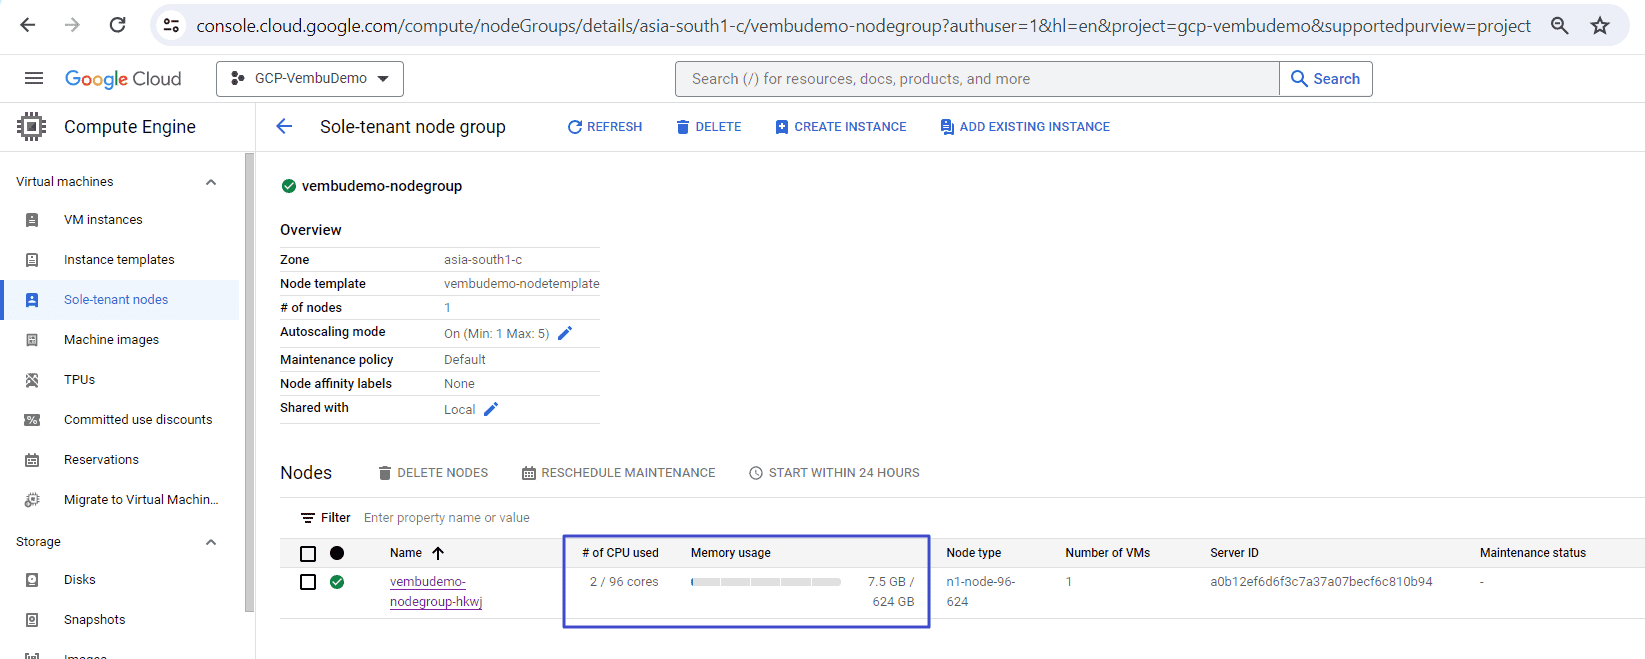The height and width of the screenshot is (659, 1645).
Task: Collapse the Virtual machines section
Action: [211, 182]
